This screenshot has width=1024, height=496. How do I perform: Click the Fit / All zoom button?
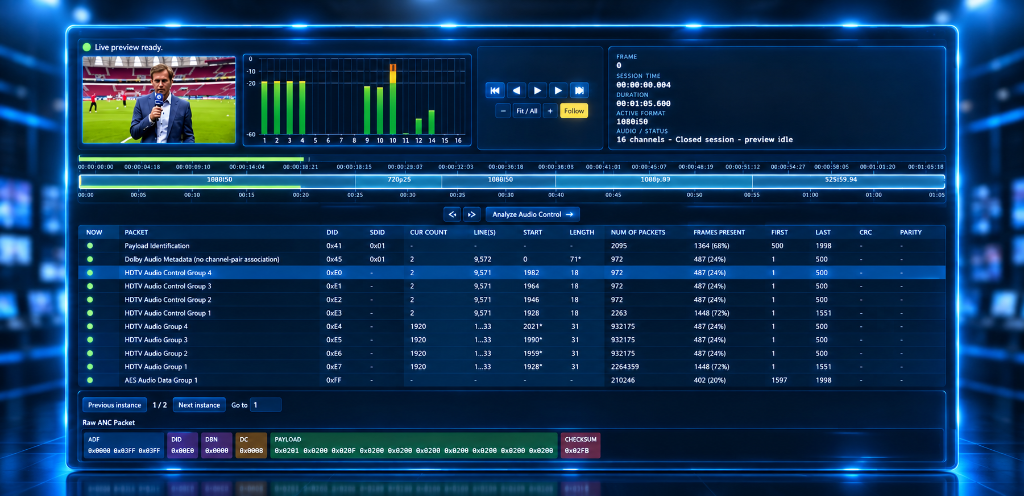click(526, 111)
